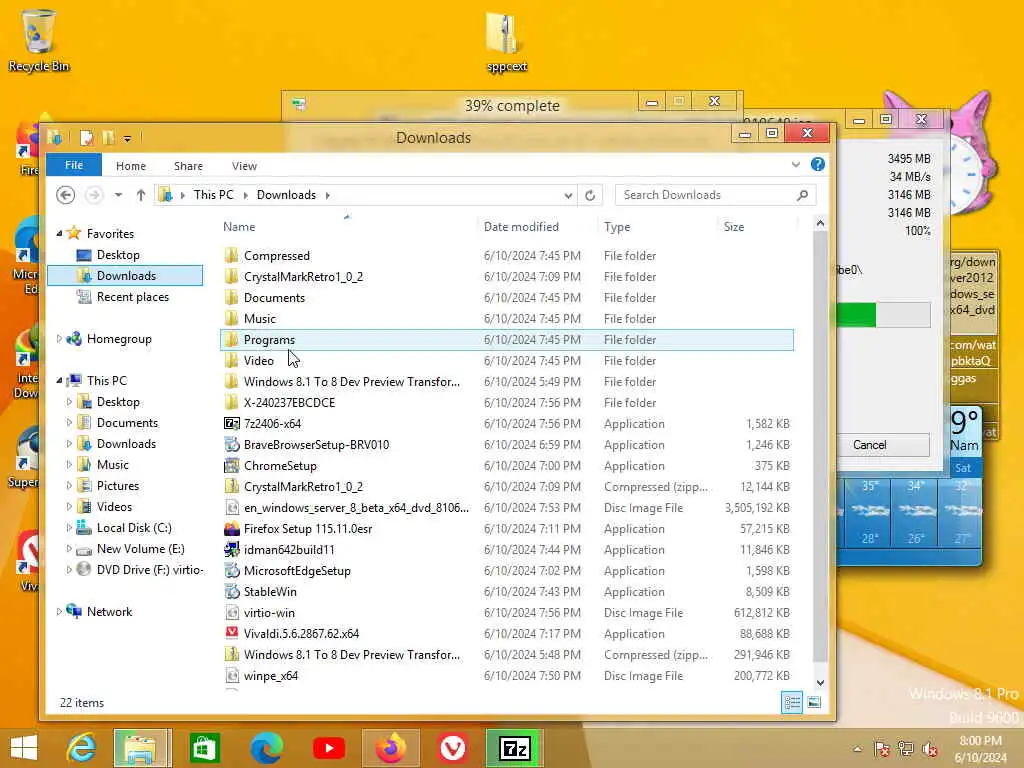Select the Compressed folder row
The height and width of the screenshot is (768, 1024).
coord(507,255)
